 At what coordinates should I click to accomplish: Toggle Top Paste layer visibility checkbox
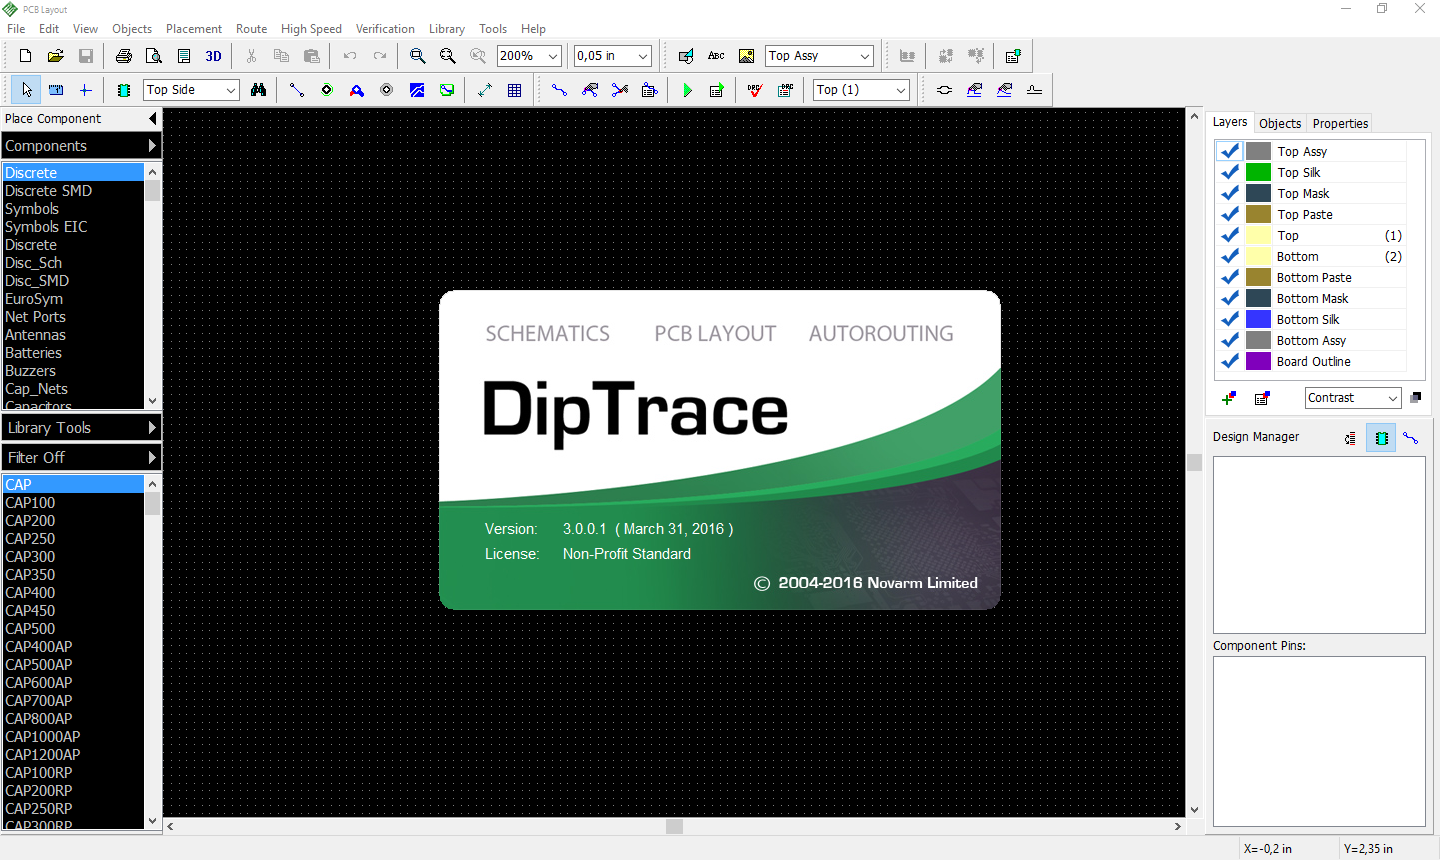click(x=1230, y=214)
